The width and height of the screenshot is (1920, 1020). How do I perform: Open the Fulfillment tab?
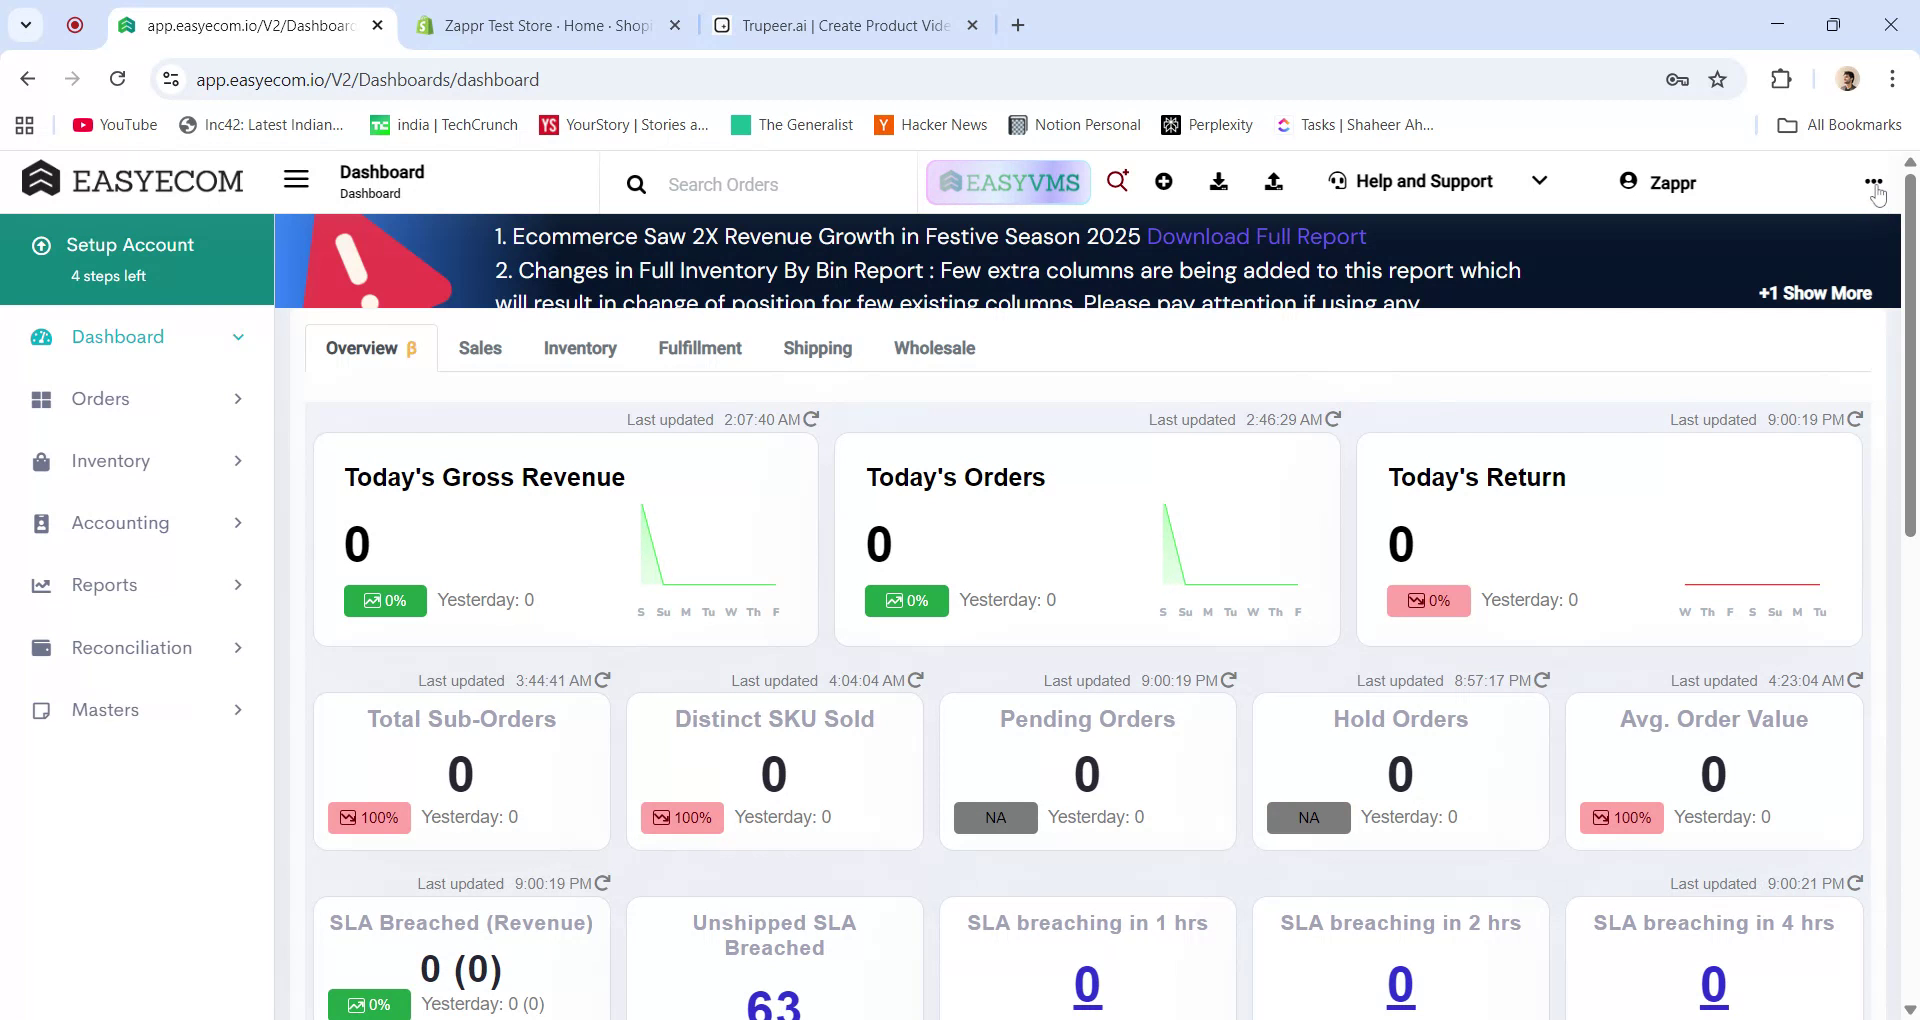click(x=699, y=348)
